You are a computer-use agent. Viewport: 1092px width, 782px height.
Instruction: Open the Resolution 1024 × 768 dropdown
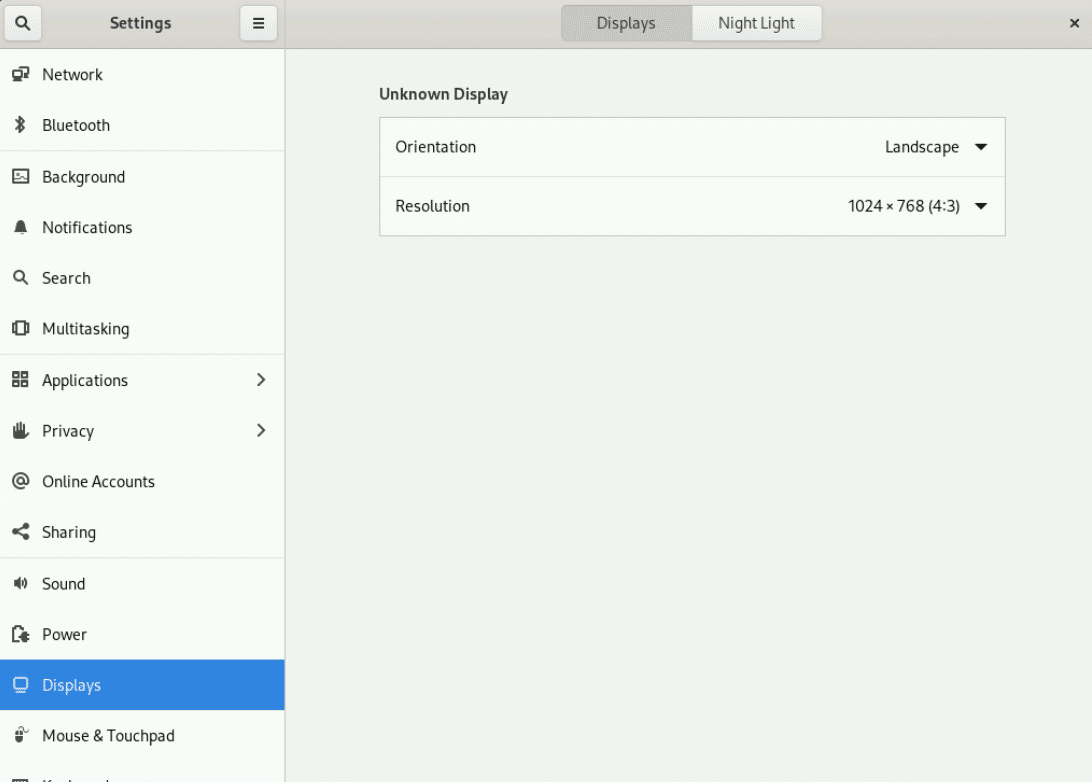(916, 206)
